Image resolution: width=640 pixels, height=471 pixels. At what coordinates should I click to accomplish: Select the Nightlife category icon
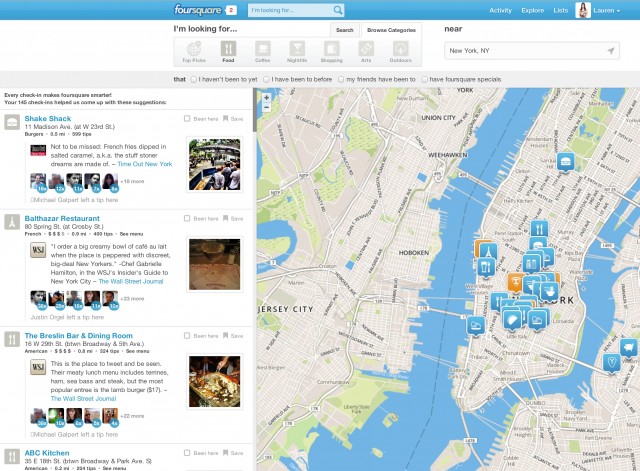click(297, 52)
